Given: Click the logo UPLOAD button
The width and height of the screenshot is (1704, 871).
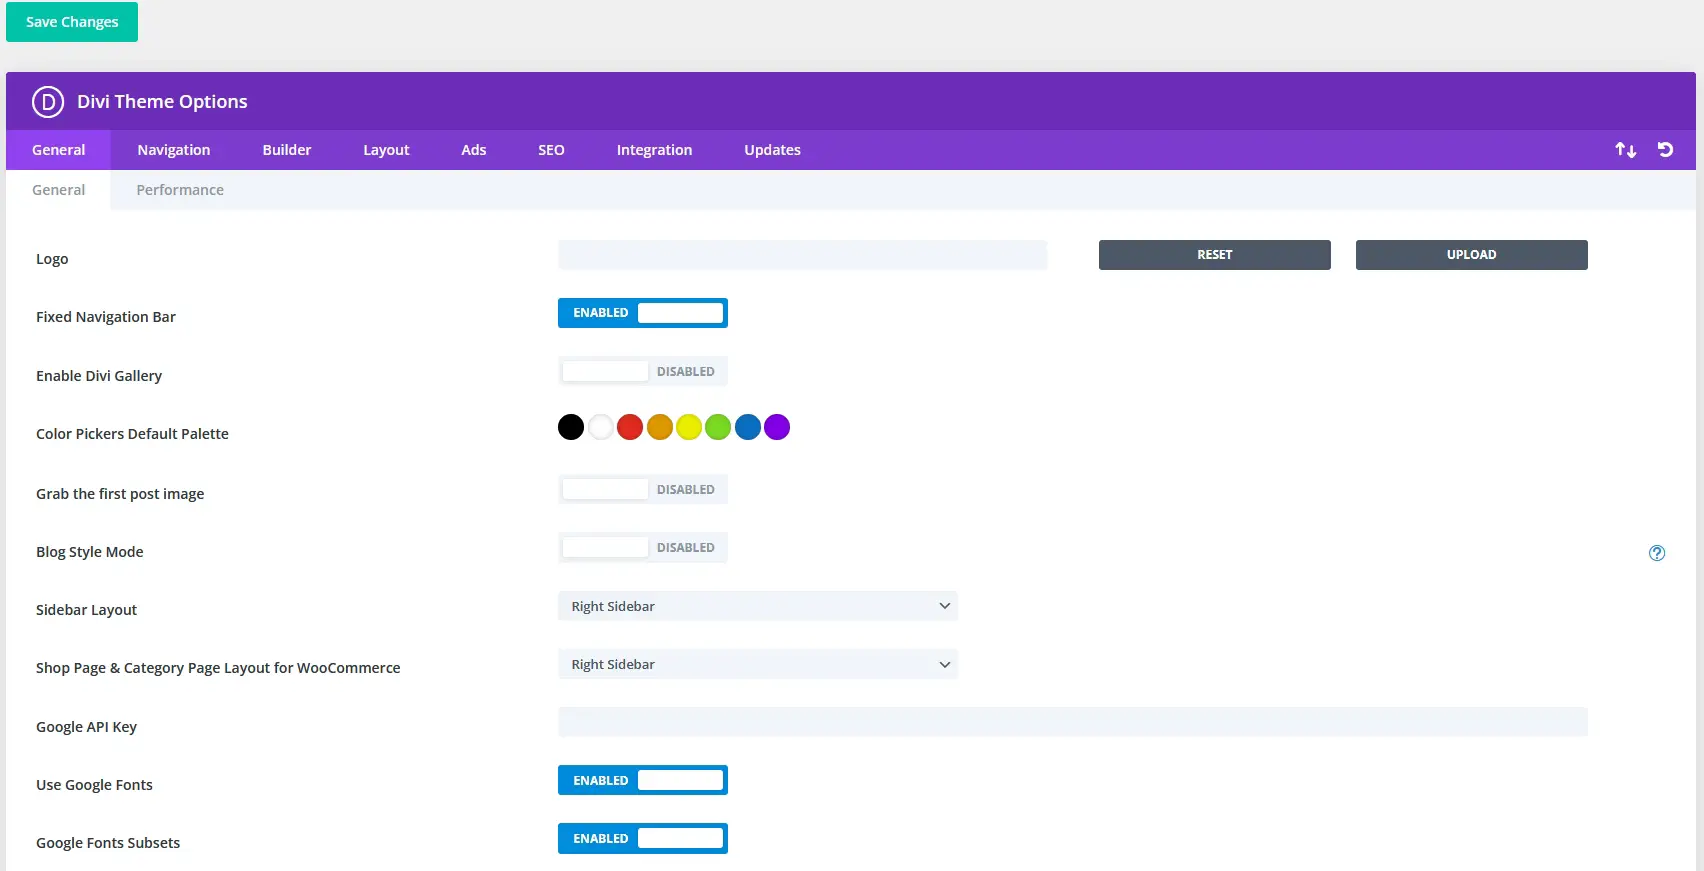Looking at the screenshot, I should [x=1472, y=255].
